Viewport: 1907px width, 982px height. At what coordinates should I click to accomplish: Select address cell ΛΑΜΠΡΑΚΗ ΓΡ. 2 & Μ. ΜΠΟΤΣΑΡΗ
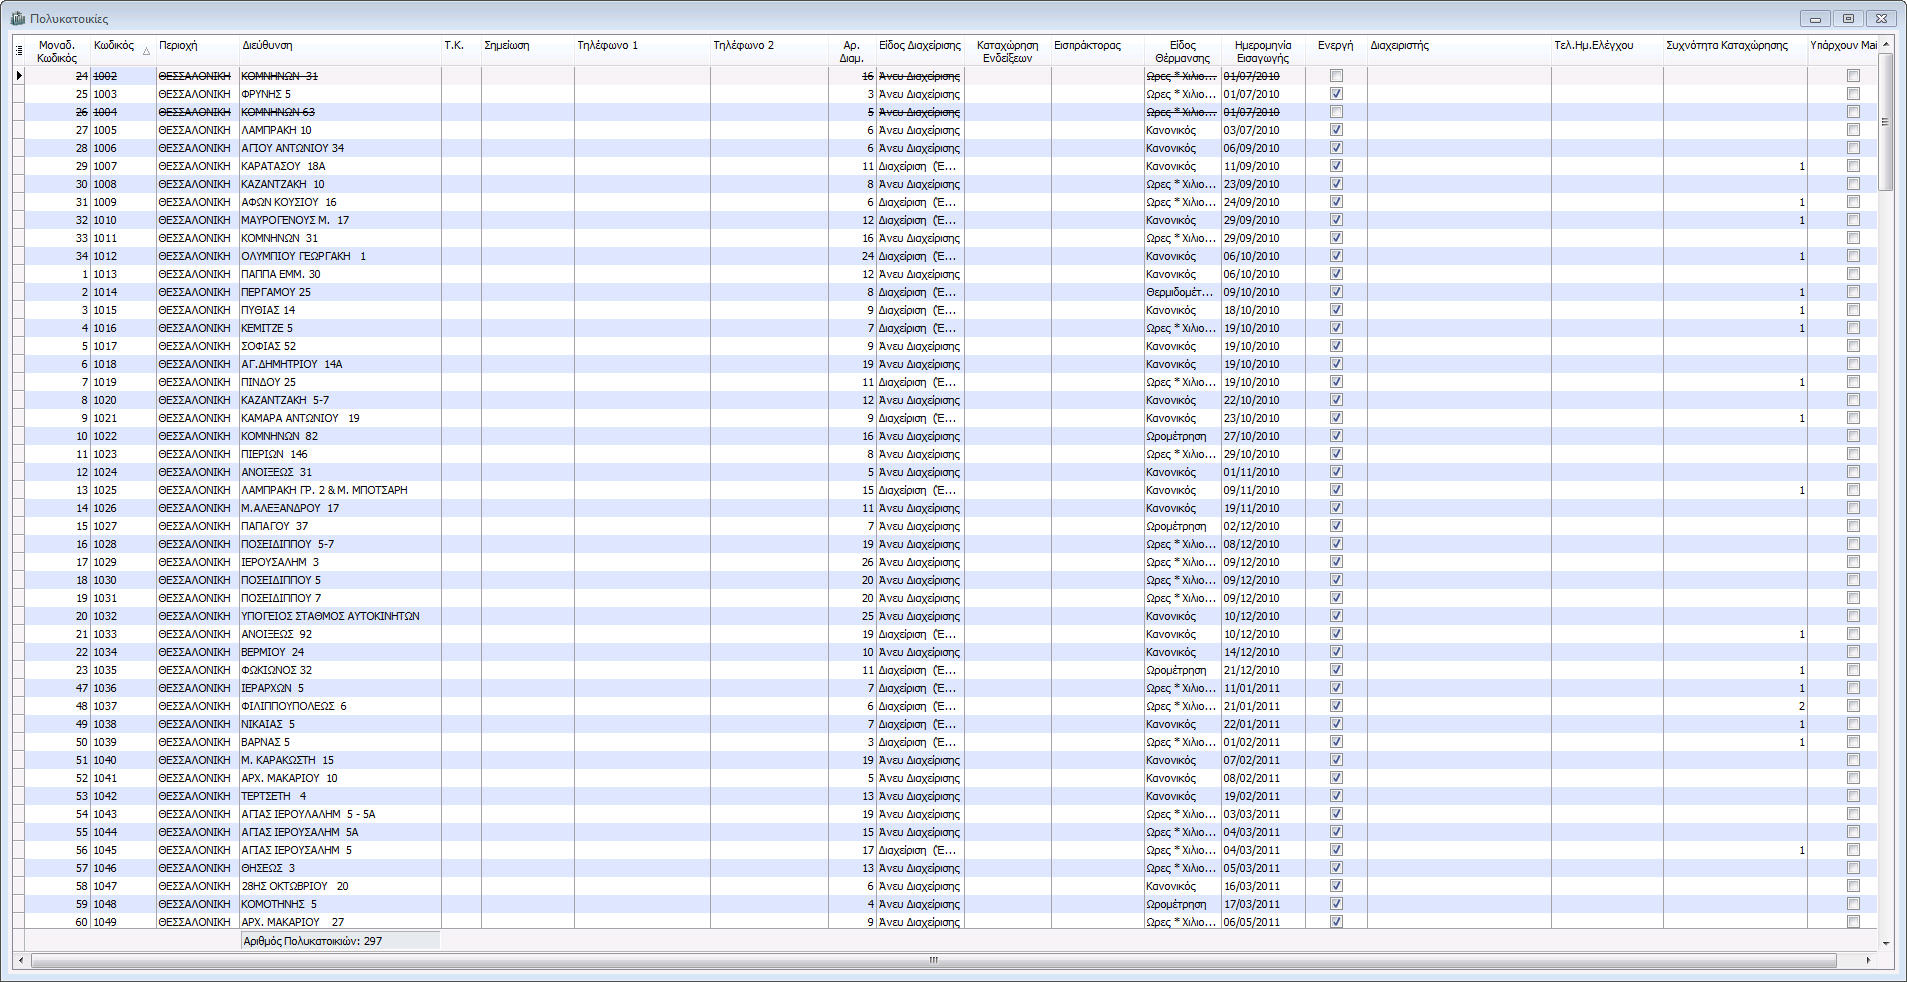[x=340, y=490]
